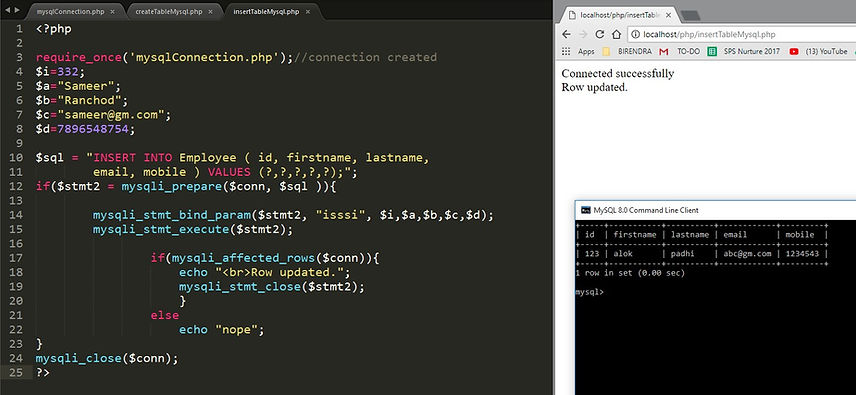Close the mysqlConnection.php editor tab
The width and height of the screenshot is (856, 395).
[112, 11]
